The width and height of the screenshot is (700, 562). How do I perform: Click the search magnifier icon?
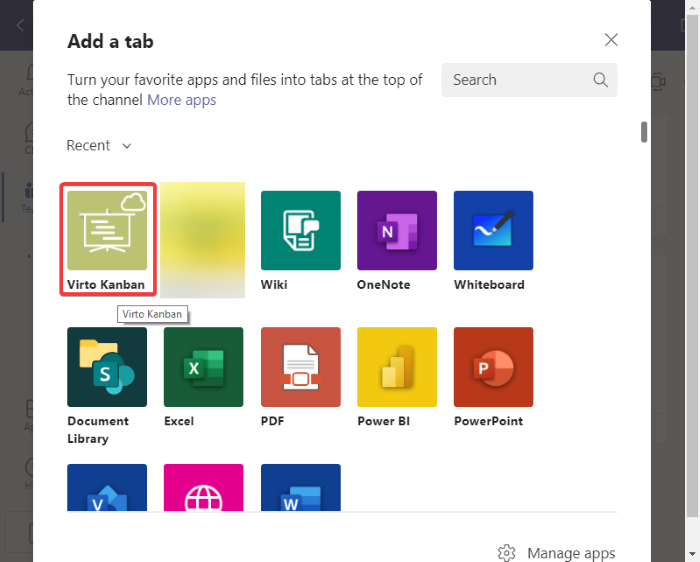[x=601, y=80]
